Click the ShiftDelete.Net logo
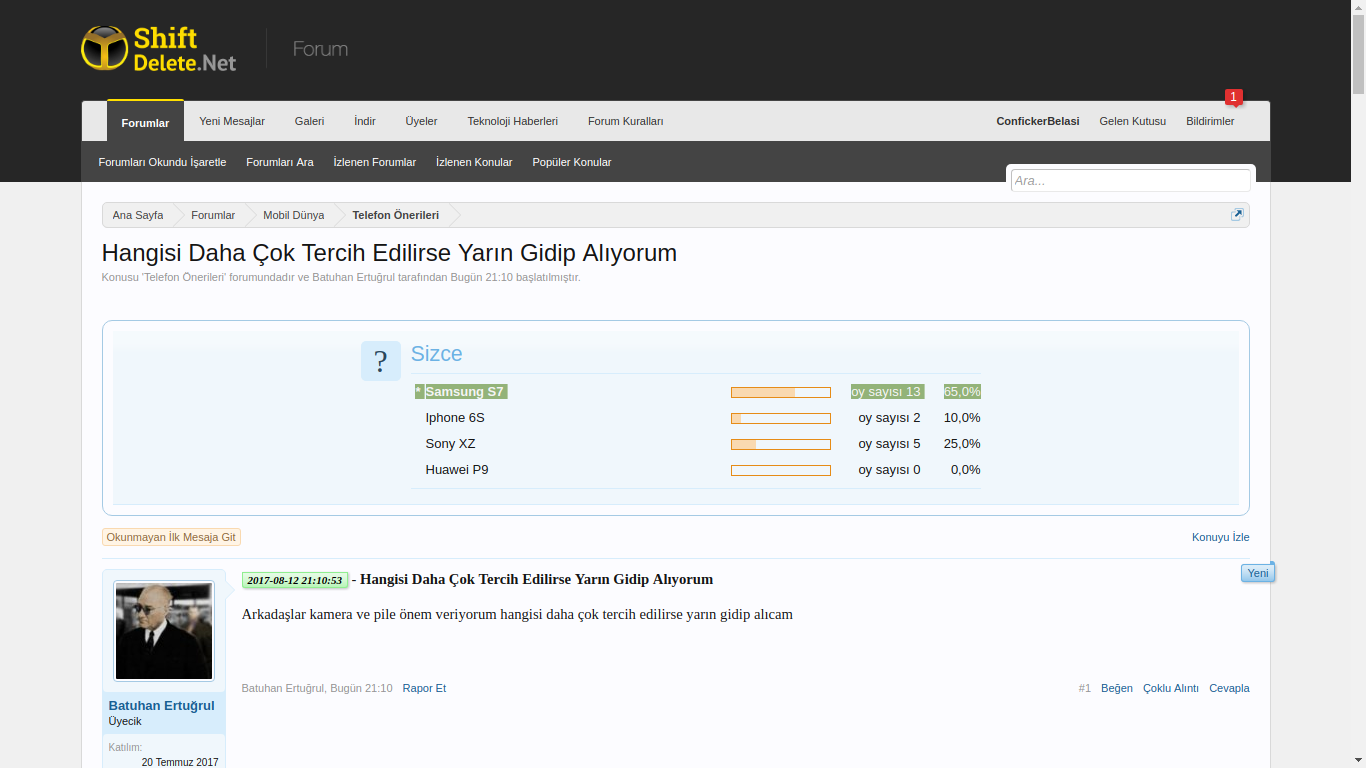Viewport: 1366px width, 768px height. pyautogui.click(x=159, y=49)
